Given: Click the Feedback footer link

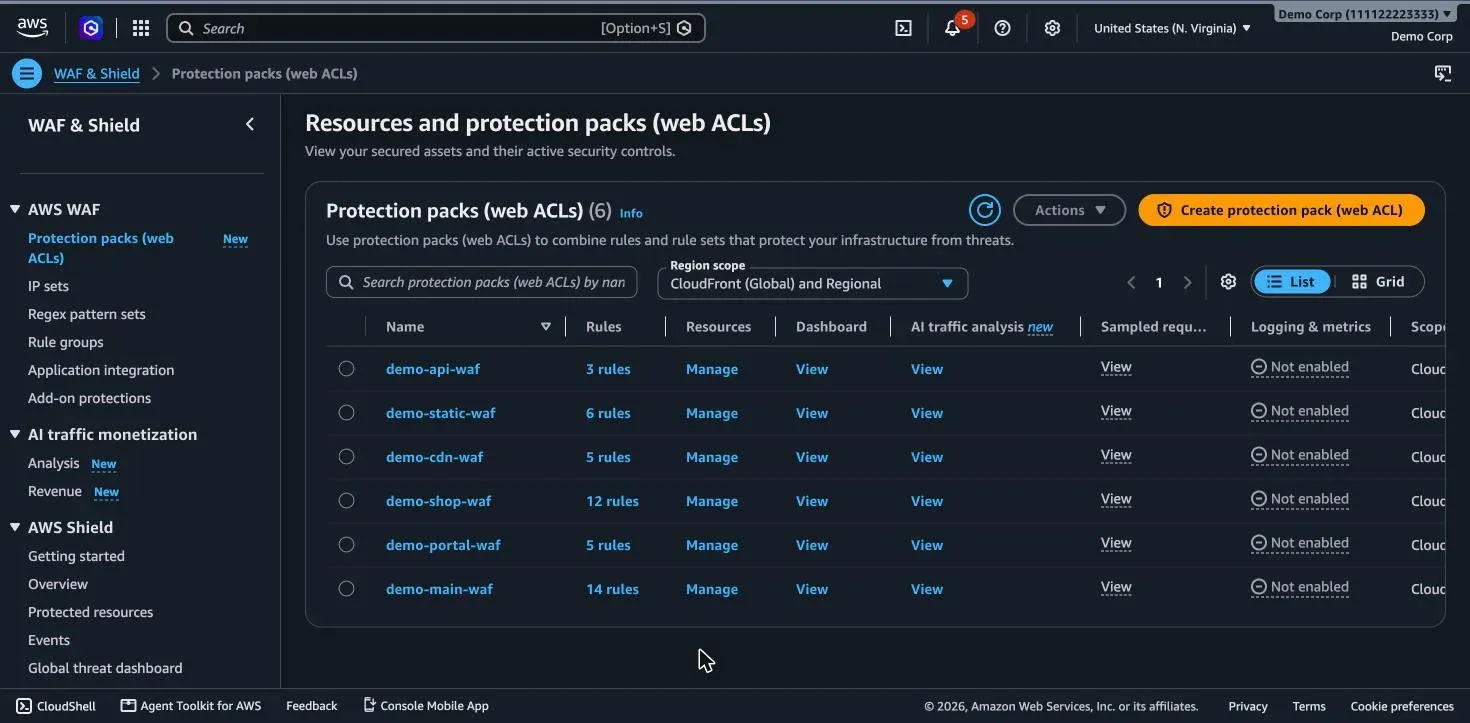Looking at the screenshot, I should [x=312, y=705].
